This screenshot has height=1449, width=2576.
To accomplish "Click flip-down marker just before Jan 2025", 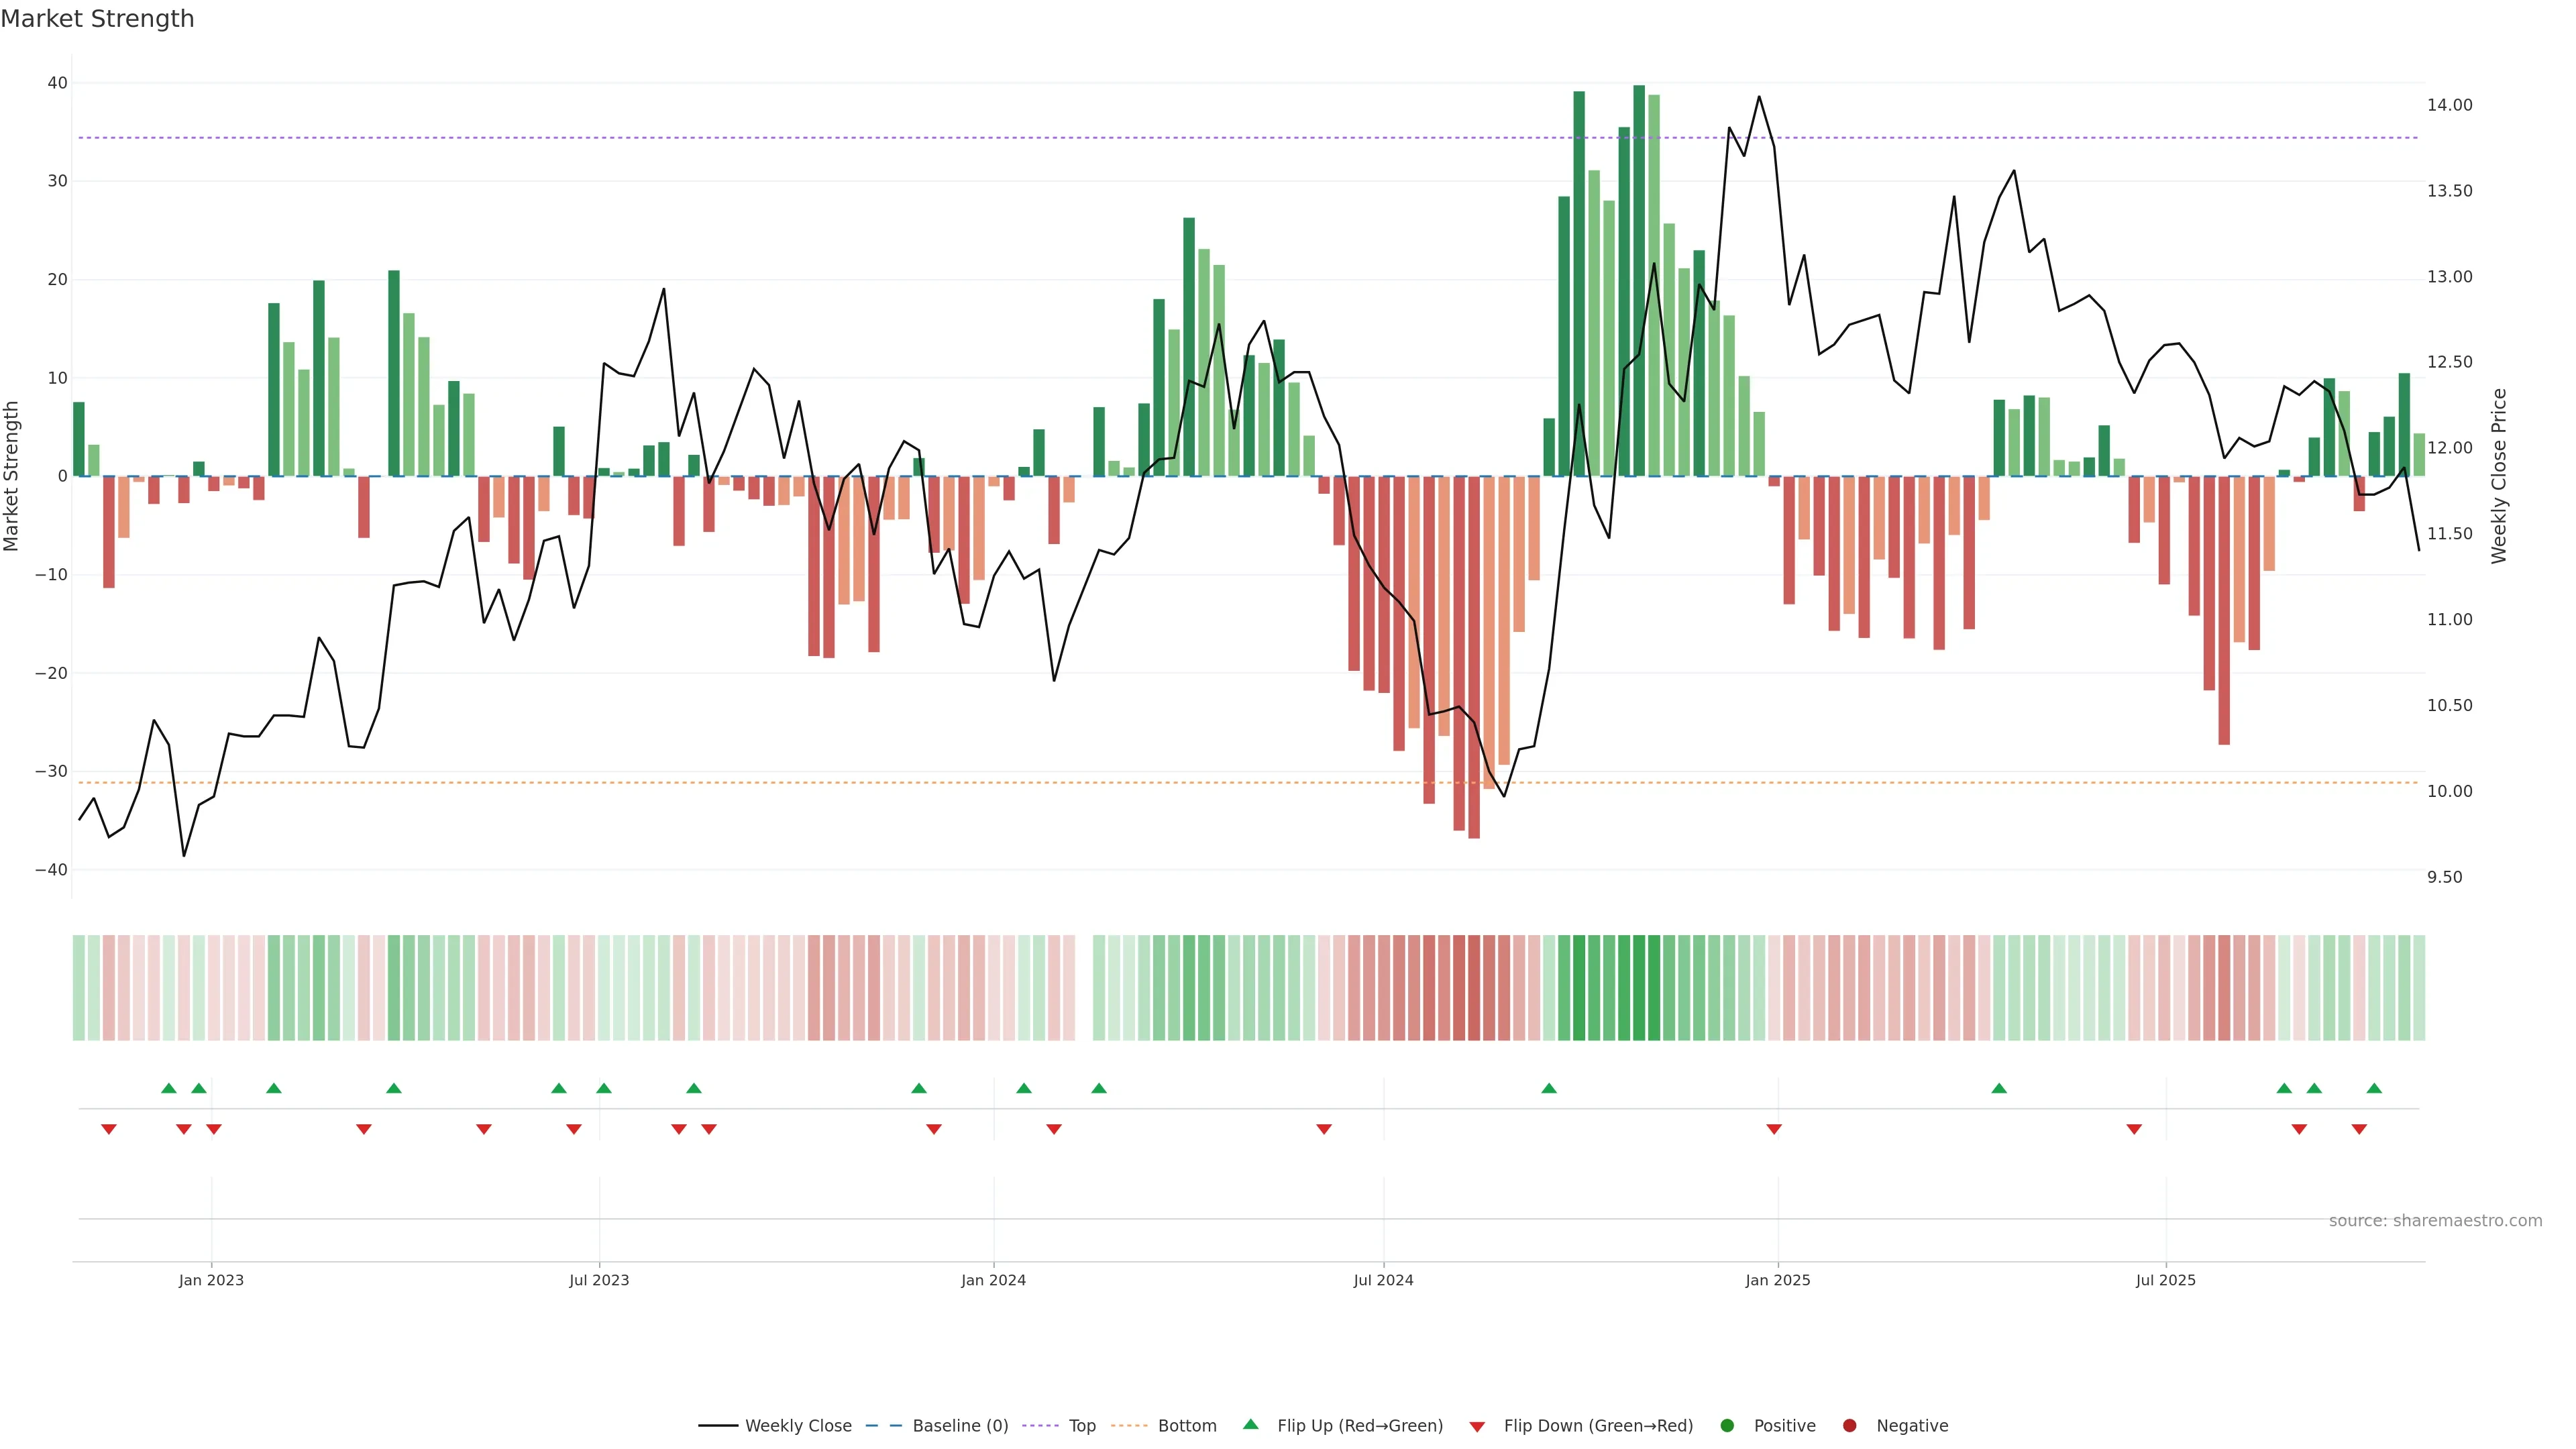I will coord(1774,1129).
